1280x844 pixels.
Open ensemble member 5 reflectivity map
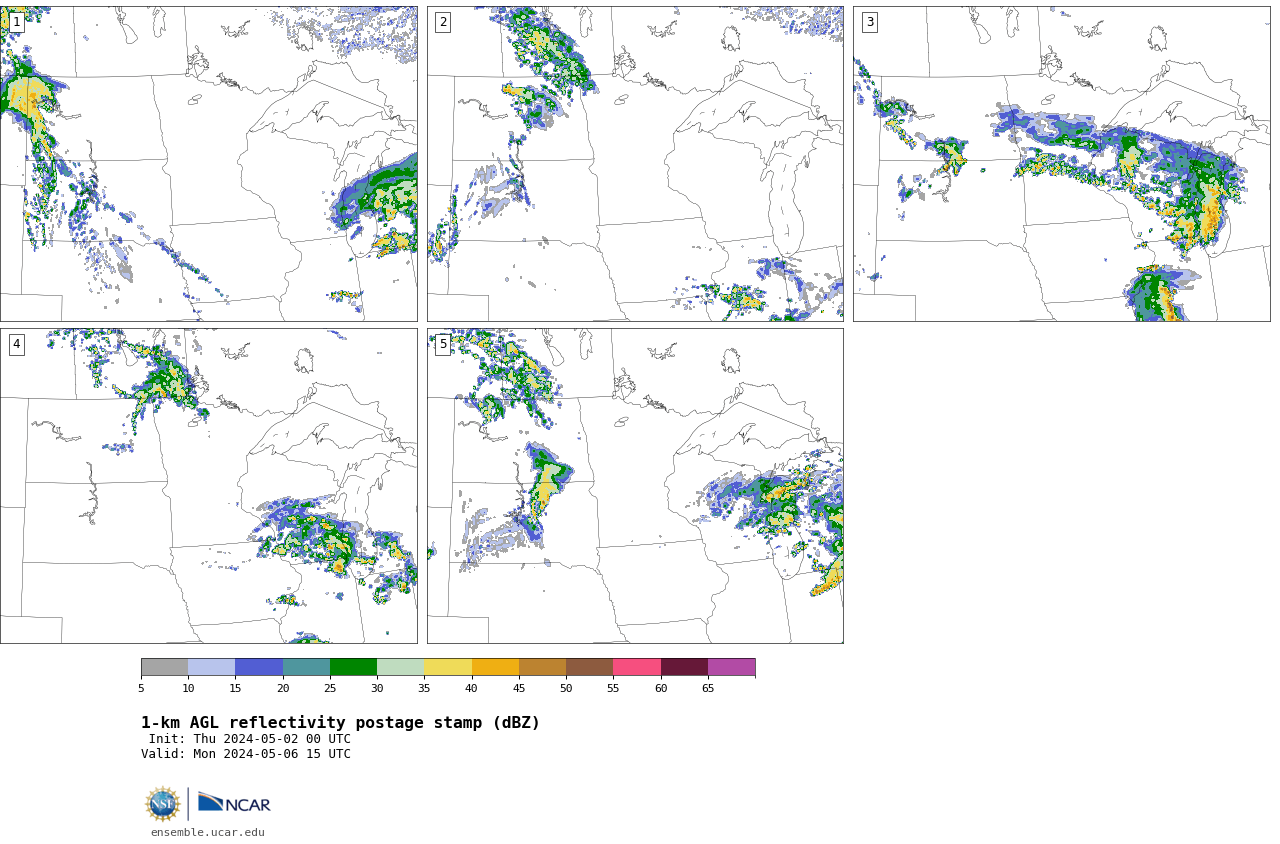(x=635, y=486)
